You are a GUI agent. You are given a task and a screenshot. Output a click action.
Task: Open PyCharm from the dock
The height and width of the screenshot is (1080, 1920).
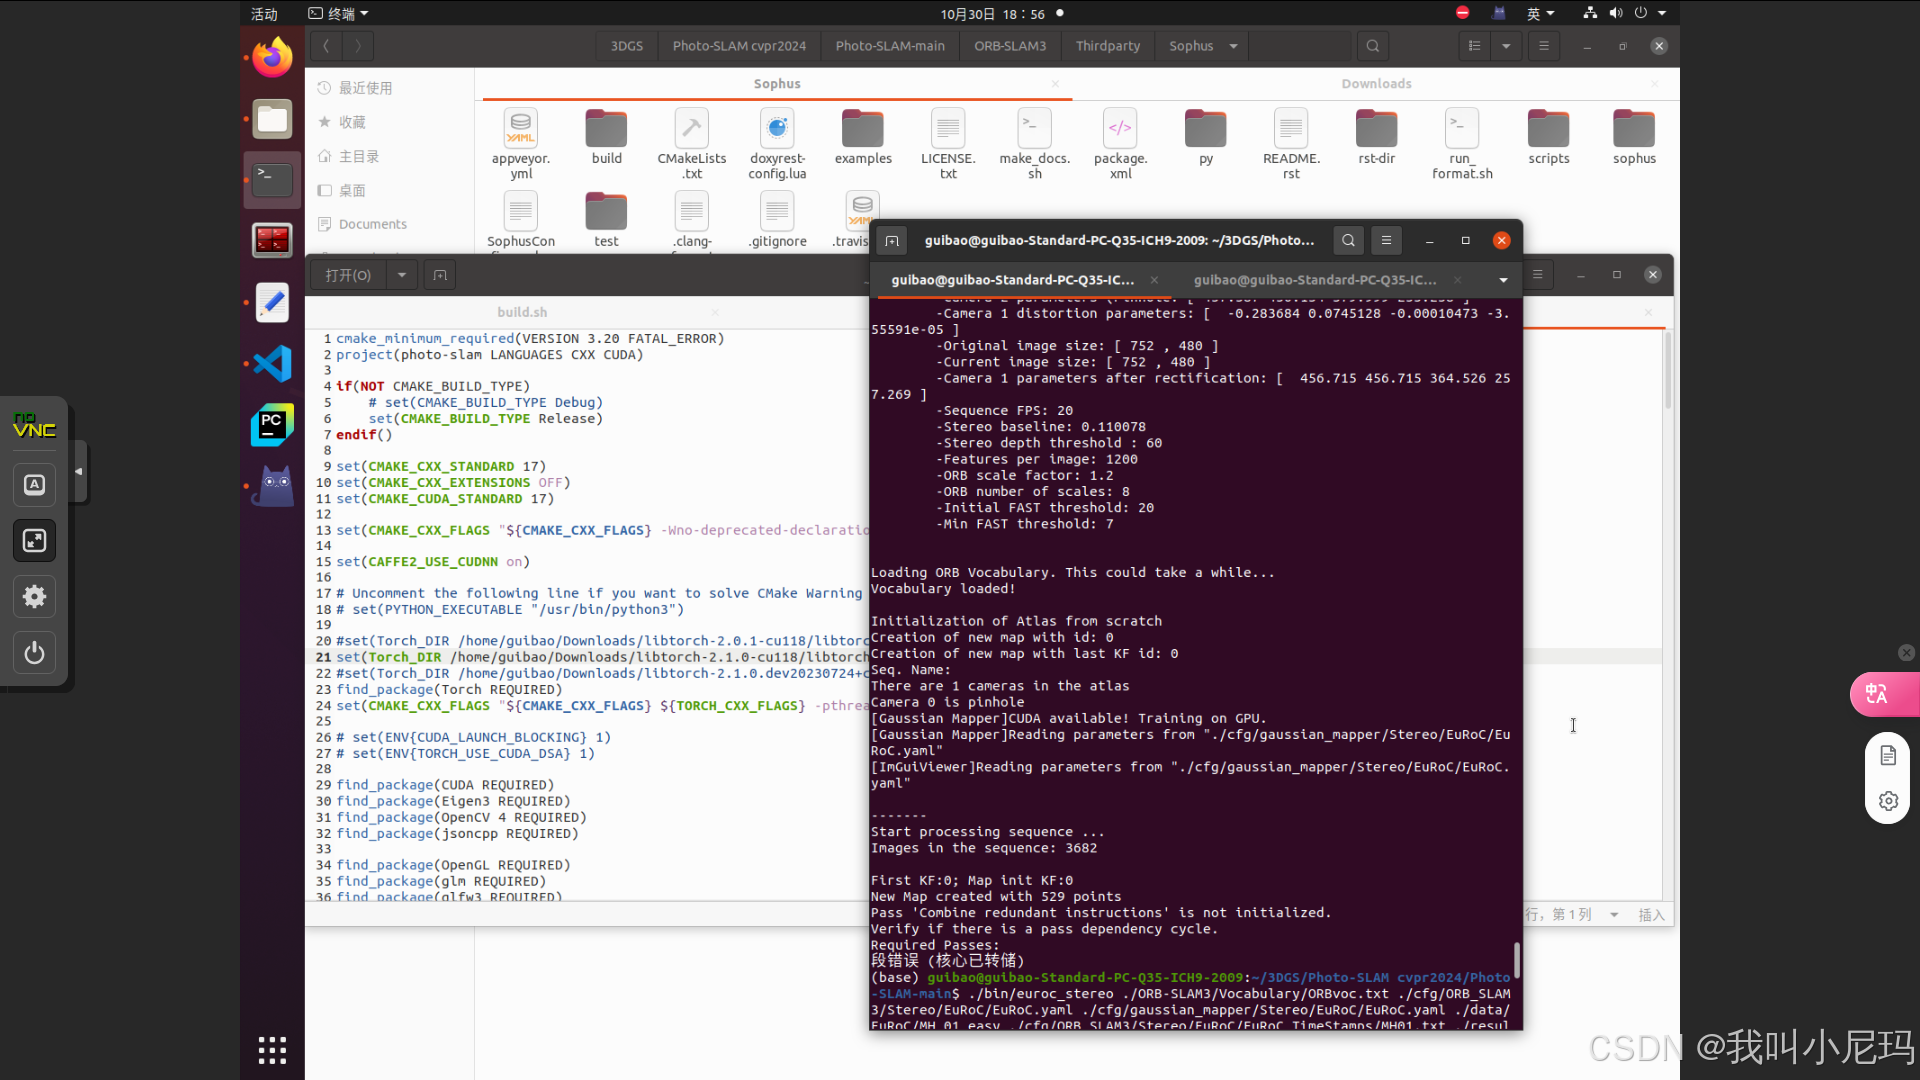pos(272,425)
